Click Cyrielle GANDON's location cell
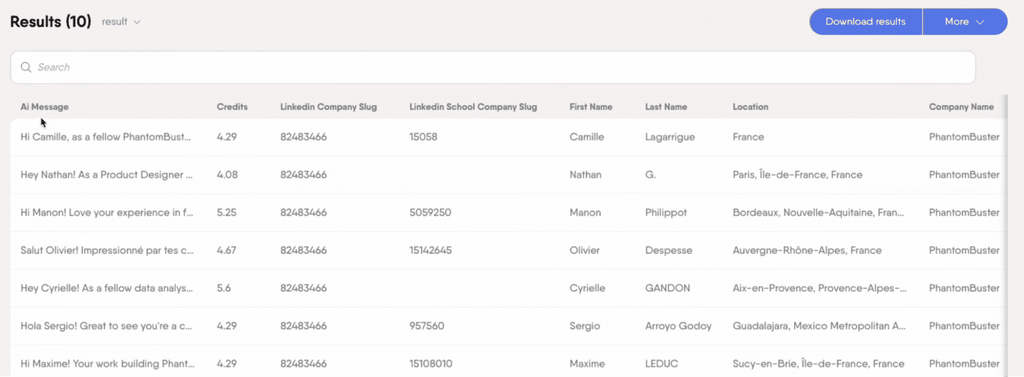 pyautogui.click(x=820, y=288)
